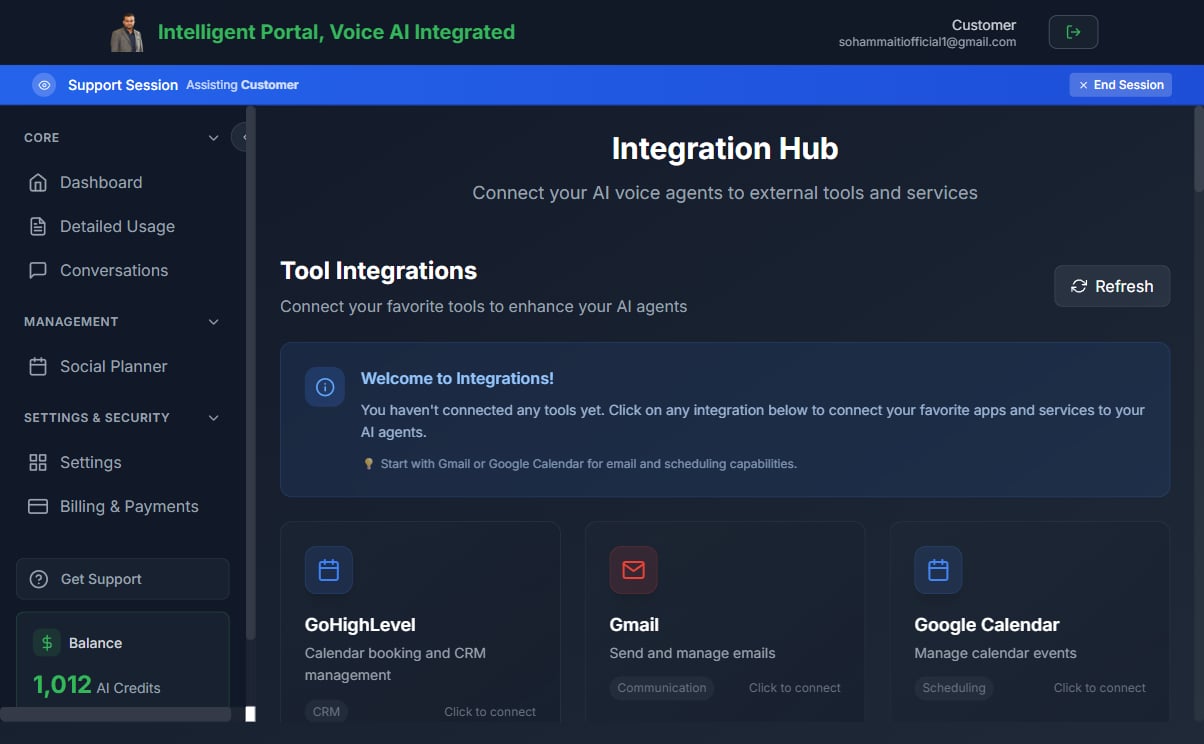Click the sidebar vertical scrollbar

pyautogui.click(x=251, y=372)
